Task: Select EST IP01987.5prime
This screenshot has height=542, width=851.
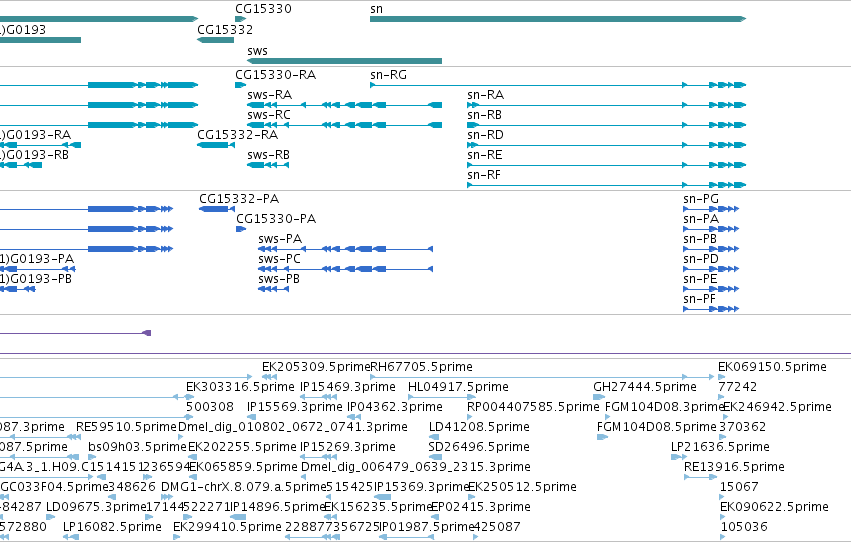Action: coord(407,538)
